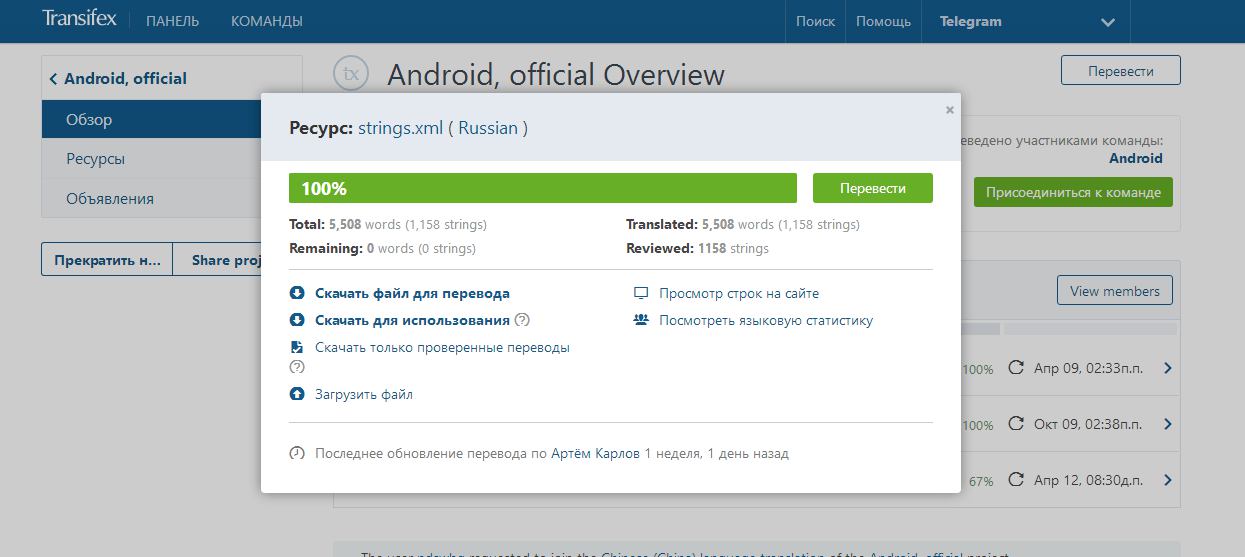This screenshot has width=1245, height=557.
Task: Select the Ресурсы sidebar item
Action: [x=151, y=159]
